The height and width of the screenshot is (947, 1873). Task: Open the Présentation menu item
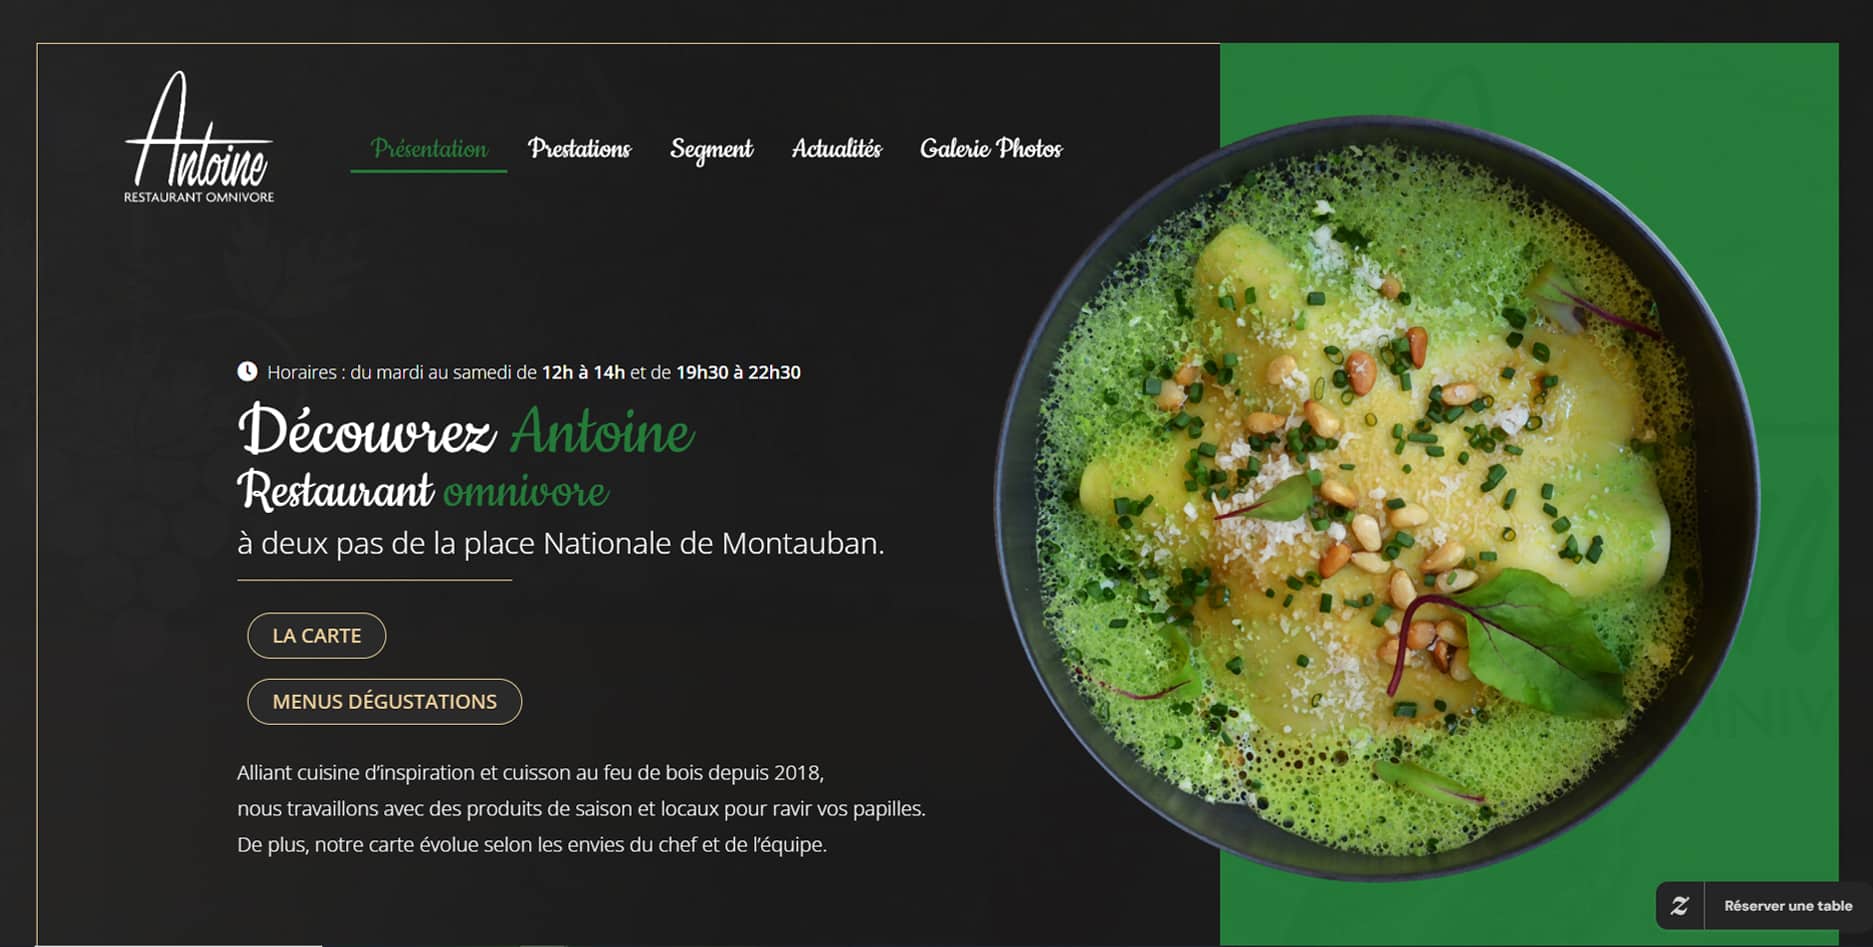[x=429, y=149]
